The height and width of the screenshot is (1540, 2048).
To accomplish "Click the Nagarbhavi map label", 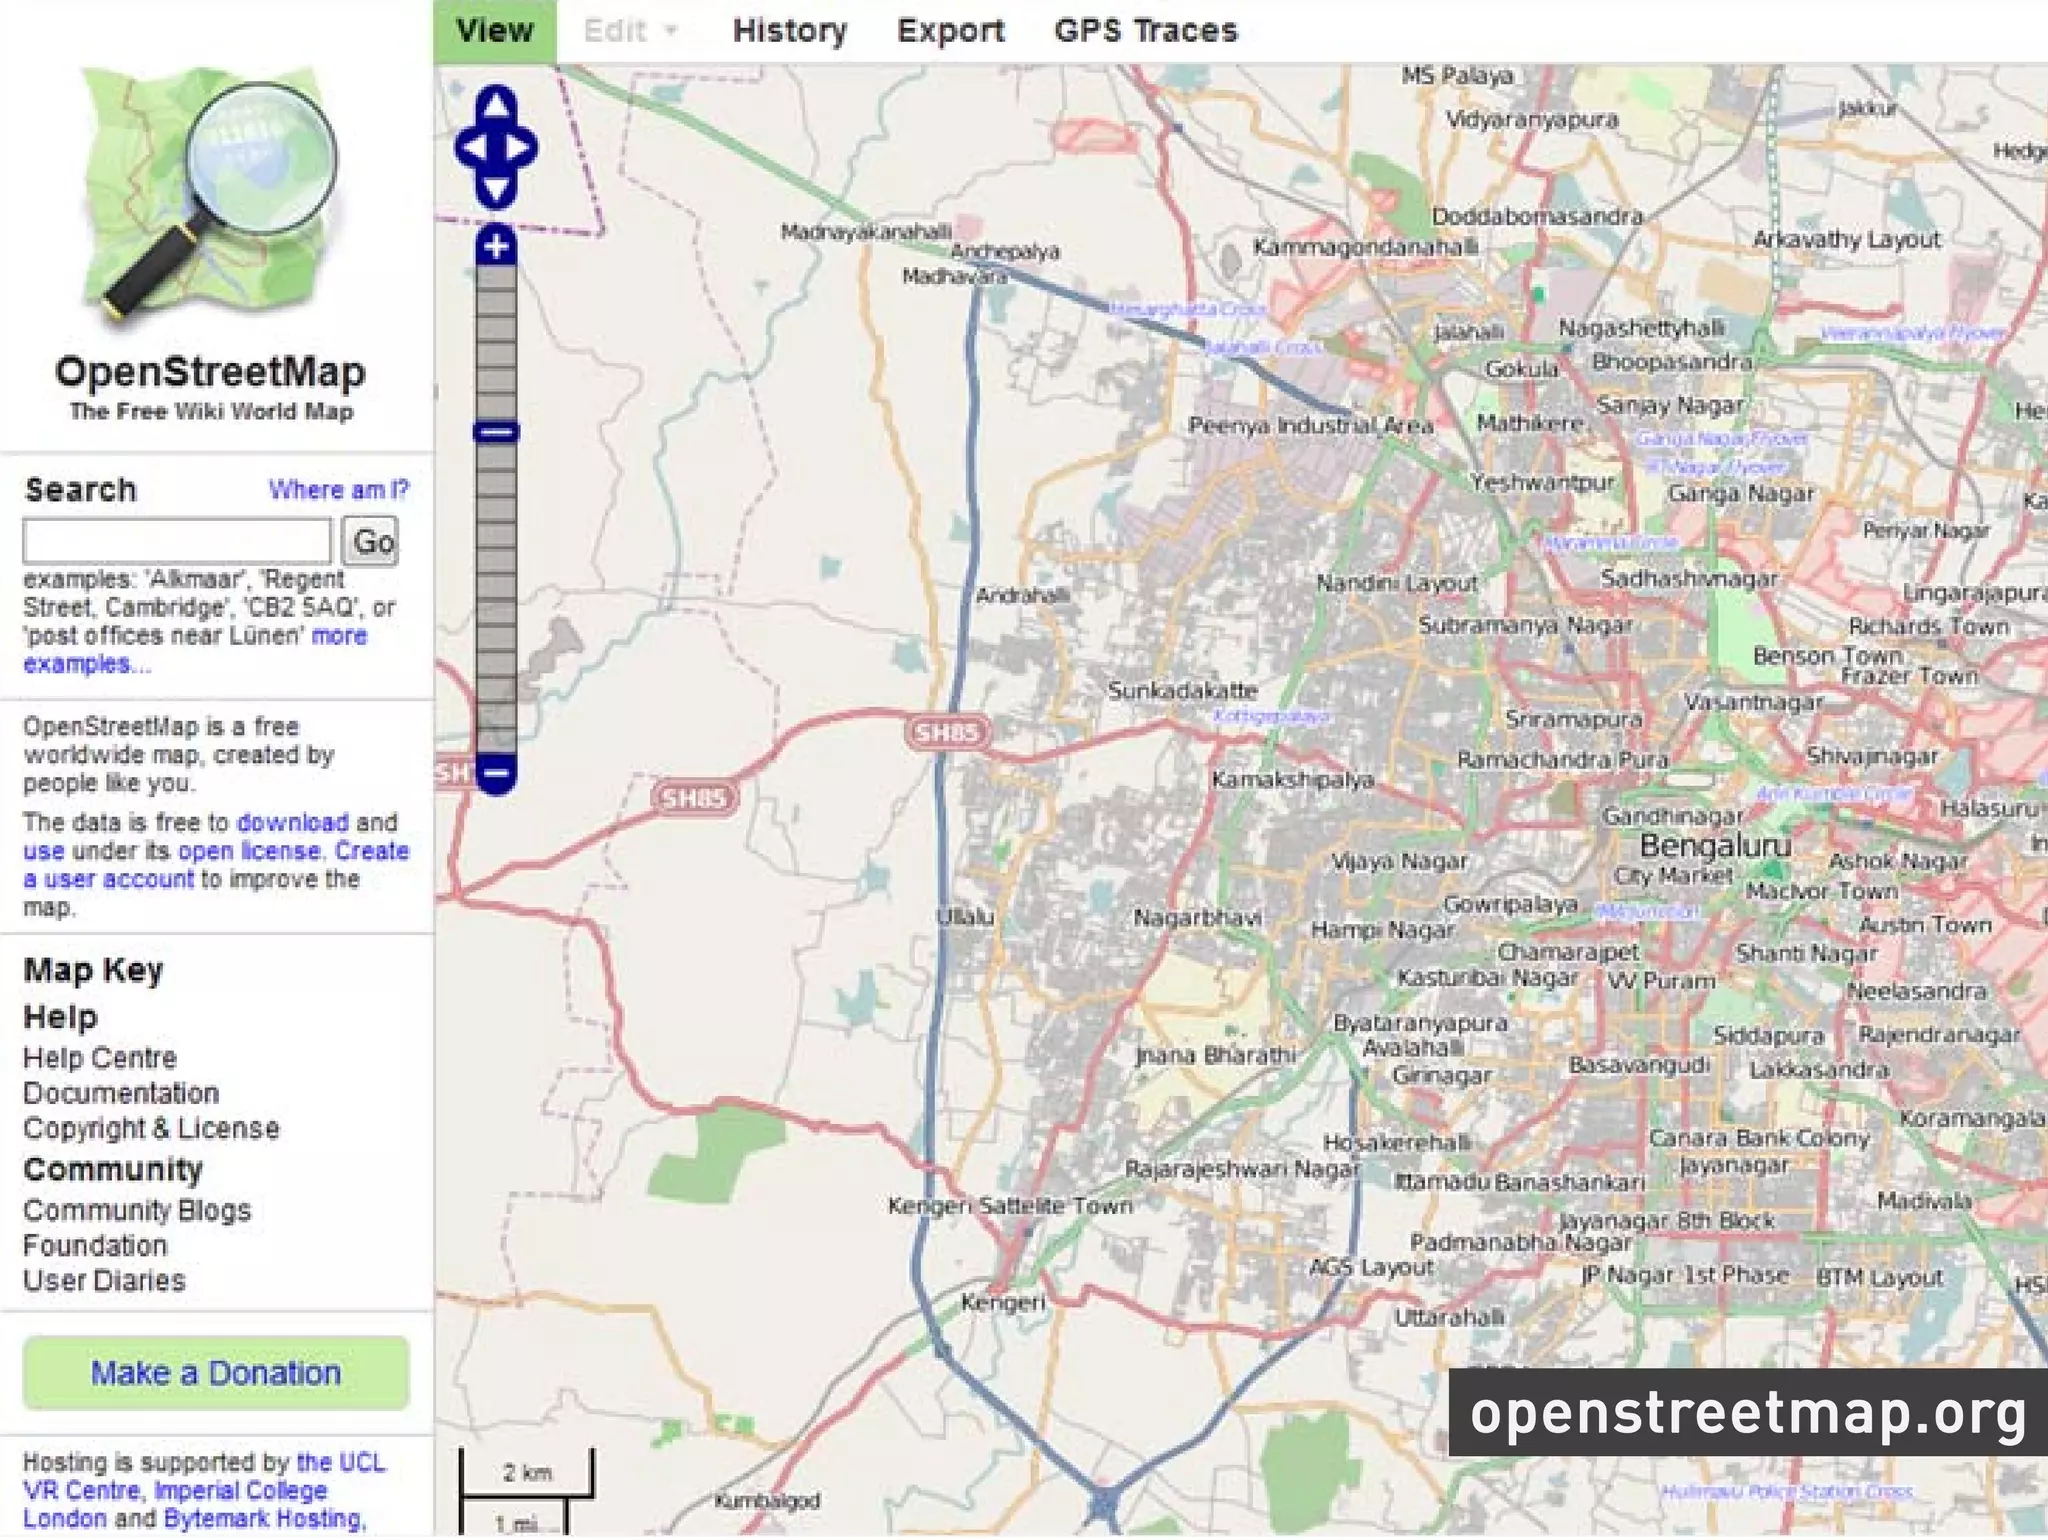I will click(1197, 917).
